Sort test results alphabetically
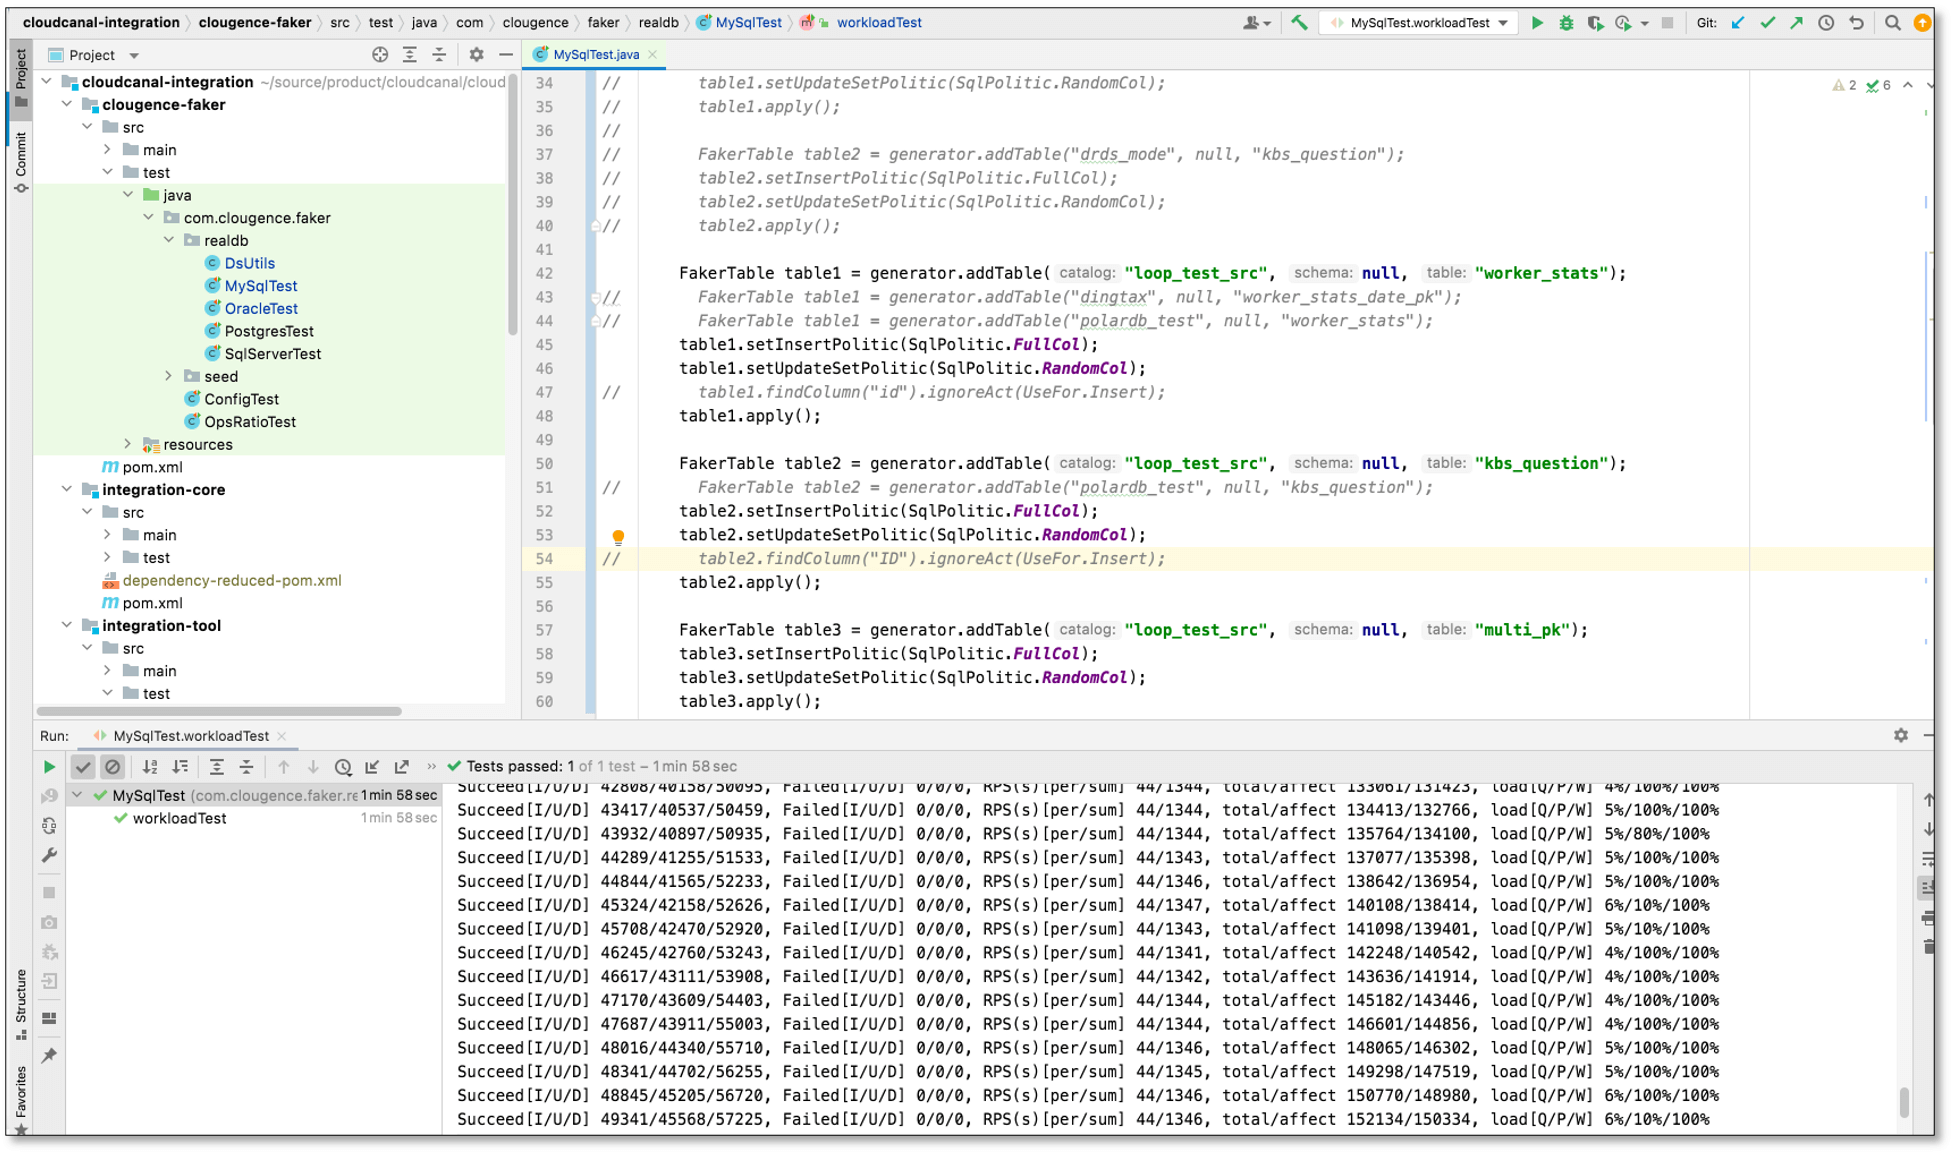 tap(150, 767)
